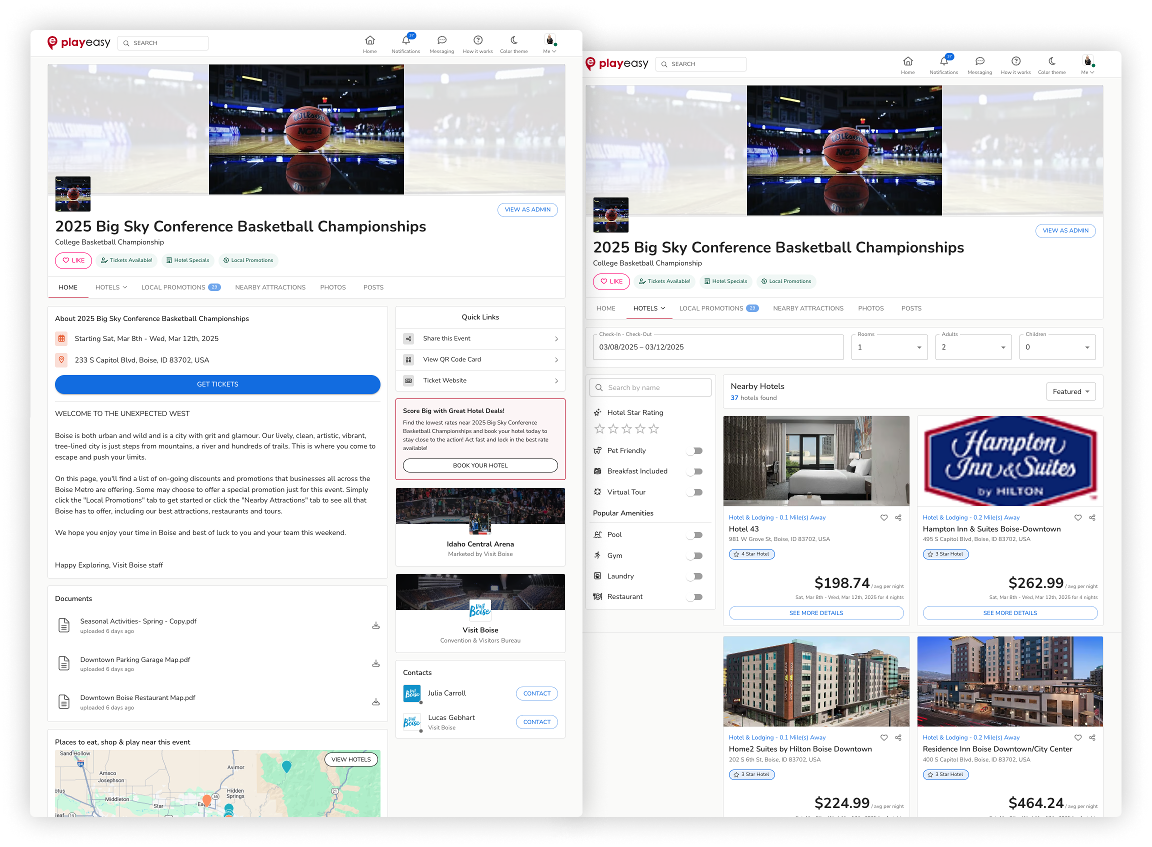Screen dimensions: 1152x847
Task: Favorite Residence Inn Boise heart icon
Action: (1078, 738)
